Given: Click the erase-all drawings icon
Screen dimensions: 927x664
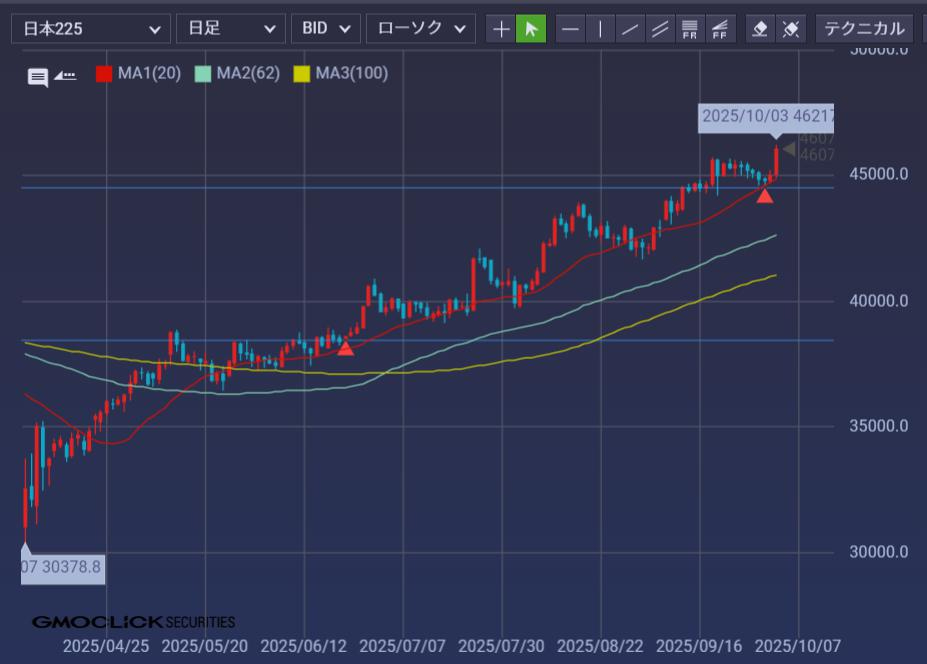Looking at the screenshot, I should (x=790, y=29).
